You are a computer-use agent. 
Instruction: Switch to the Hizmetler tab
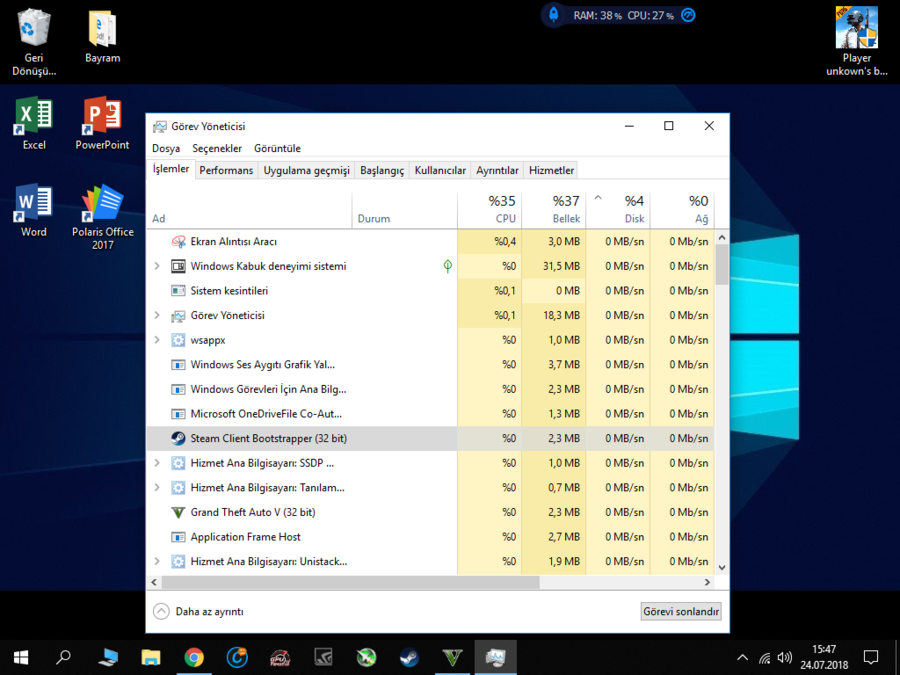(x=551, y=170)
